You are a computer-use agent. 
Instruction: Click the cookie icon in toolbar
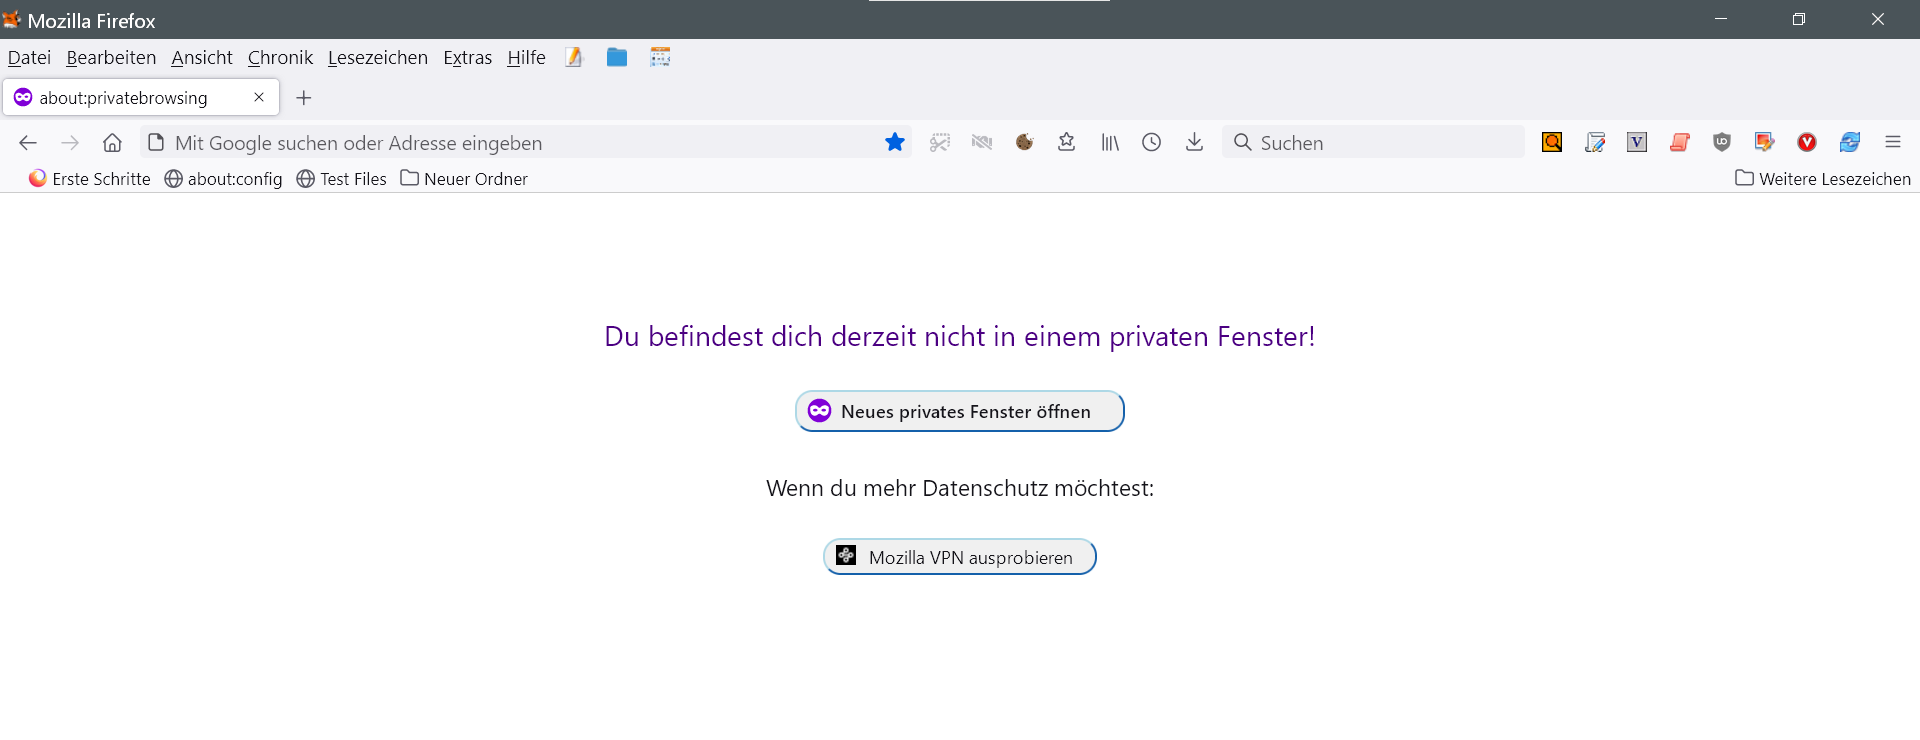point(1024,142)
